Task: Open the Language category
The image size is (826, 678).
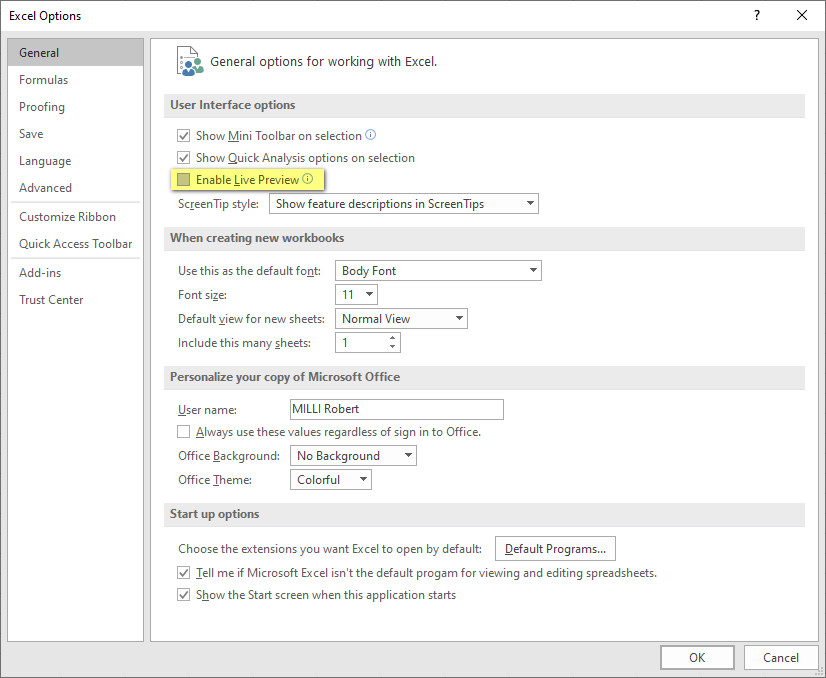Action: click(75, 161)
